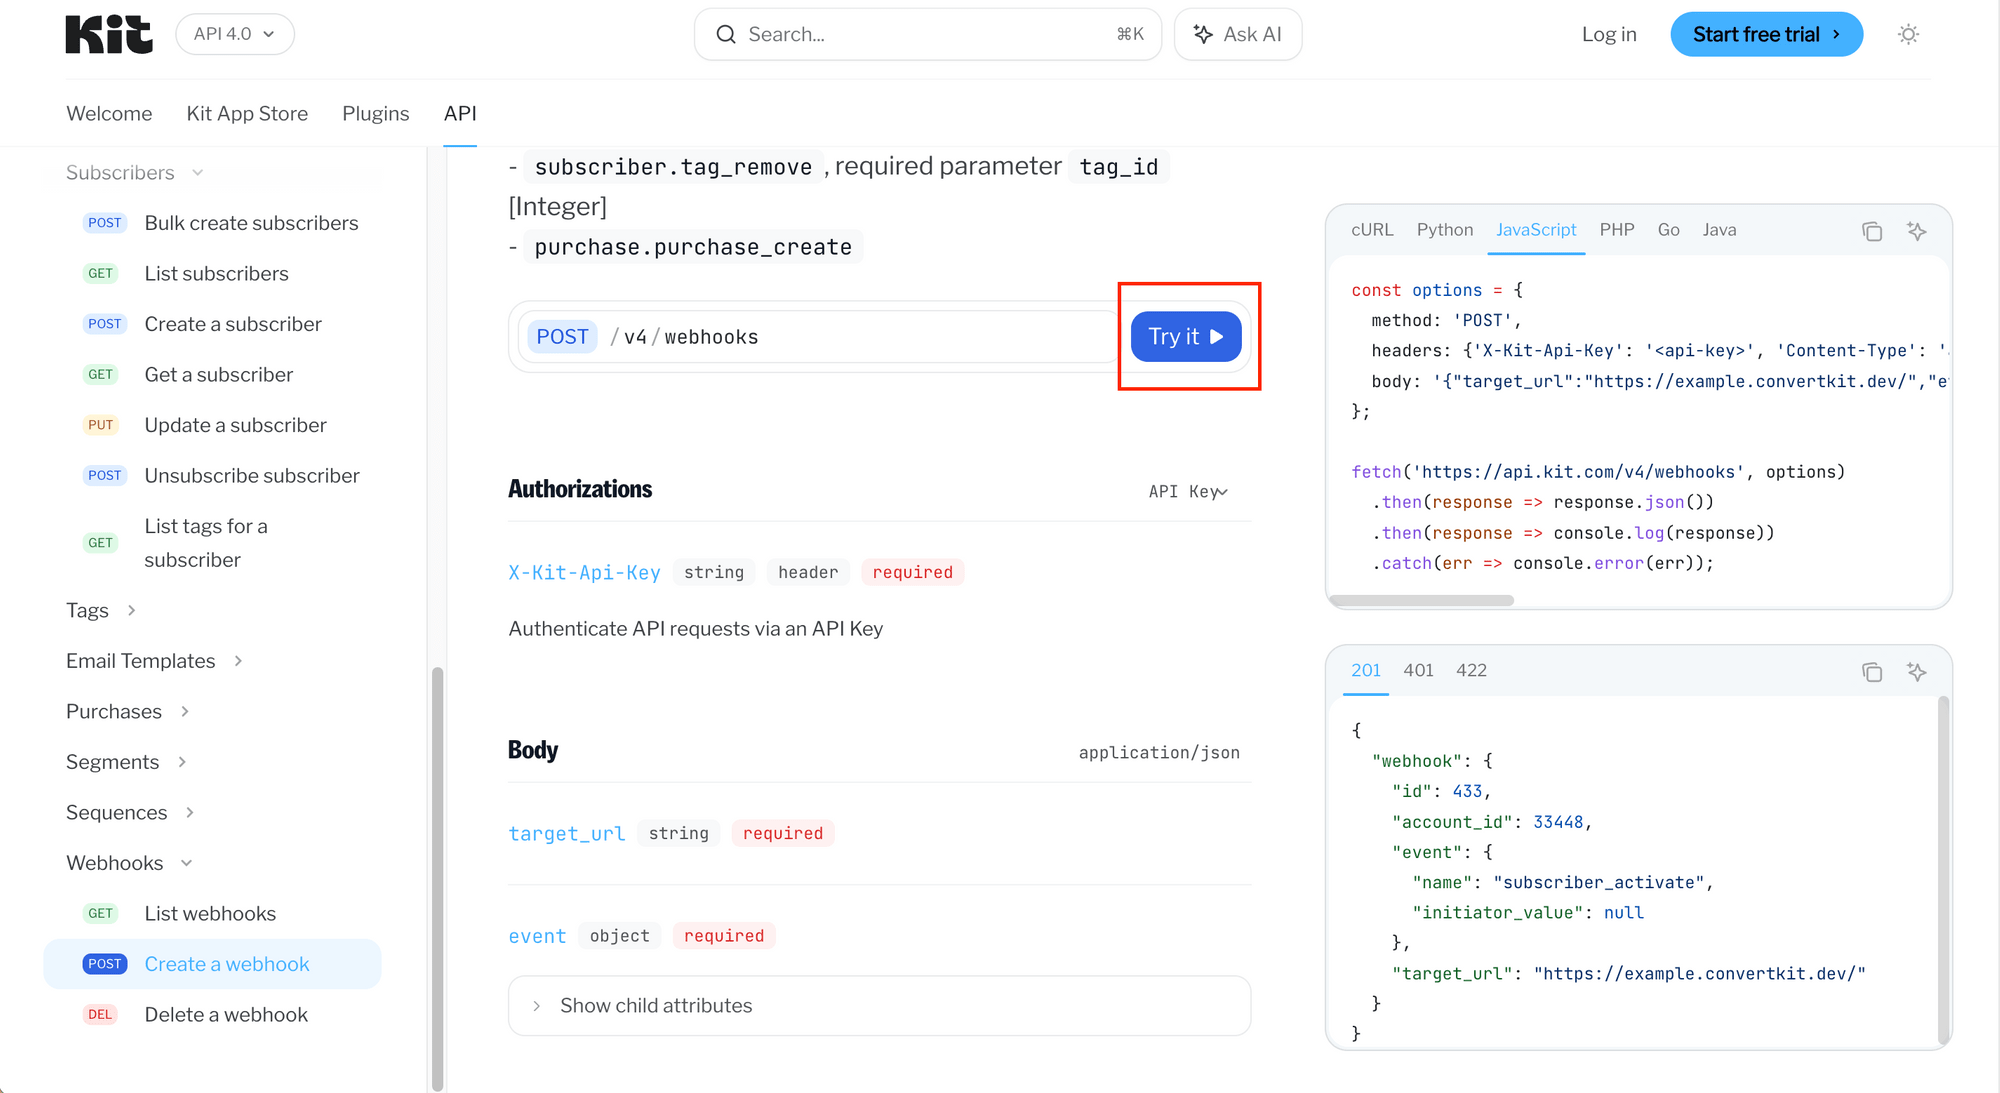Expand the Segments section

[126, 762]
